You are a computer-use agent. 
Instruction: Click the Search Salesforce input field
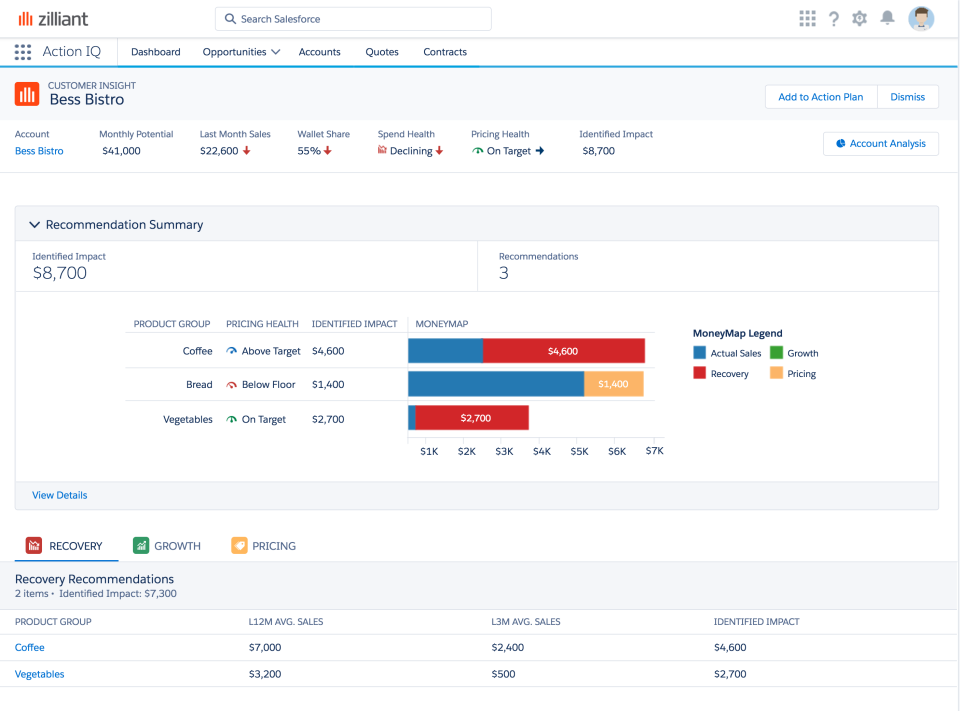pyautogui.click(x=352, y=18)
